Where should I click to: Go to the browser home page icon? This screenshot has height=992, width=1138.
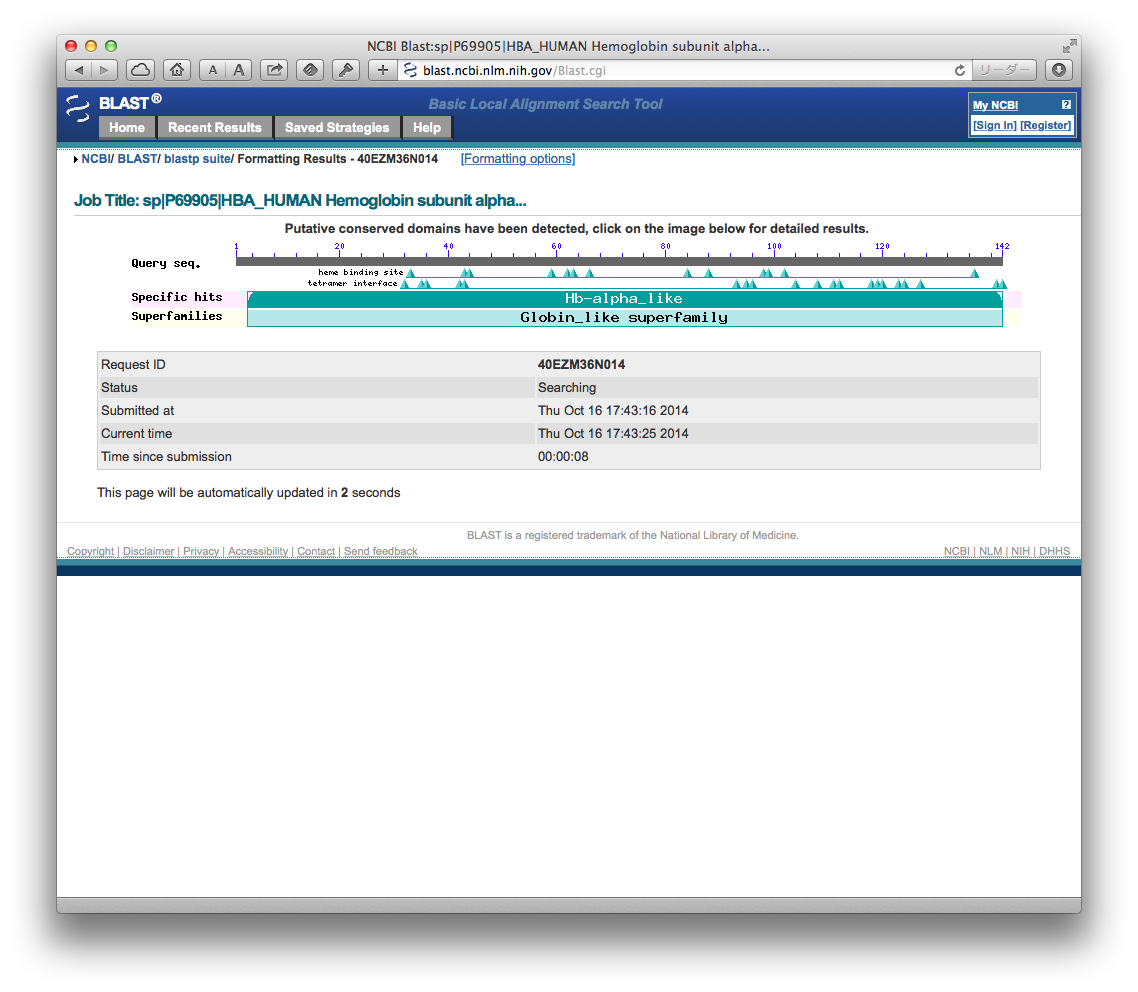(176, 70)
